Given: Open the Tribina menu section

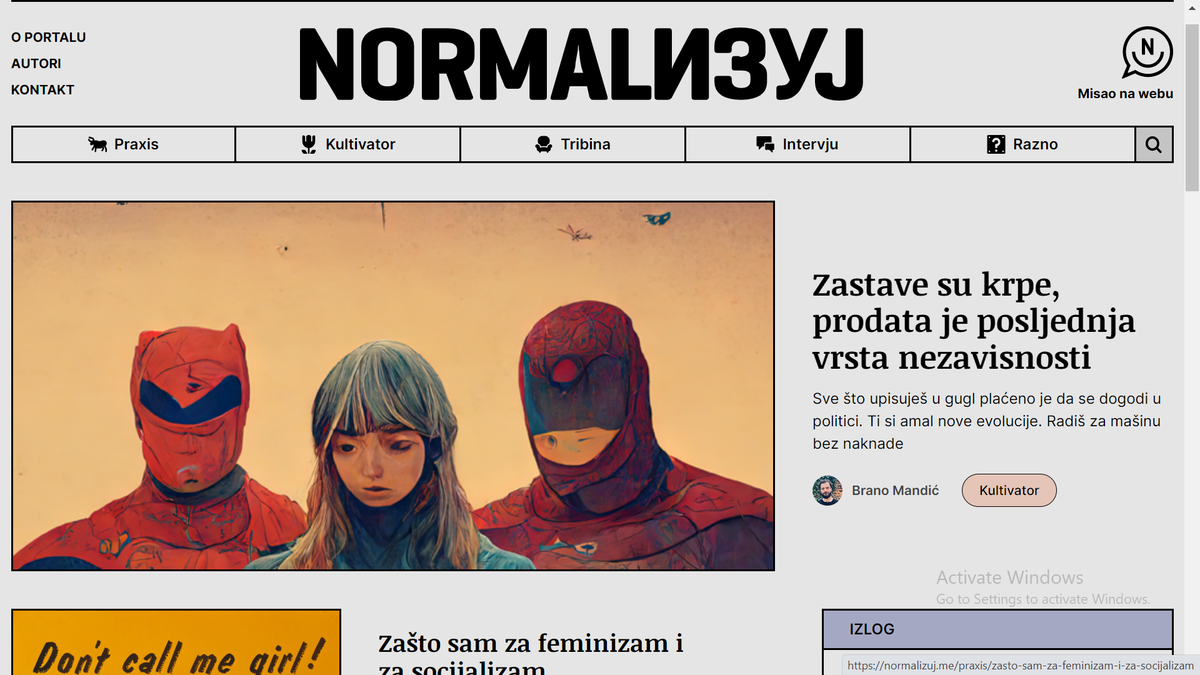Looking at the screenshot, I should pyautogui.click(x=573, y=145).
